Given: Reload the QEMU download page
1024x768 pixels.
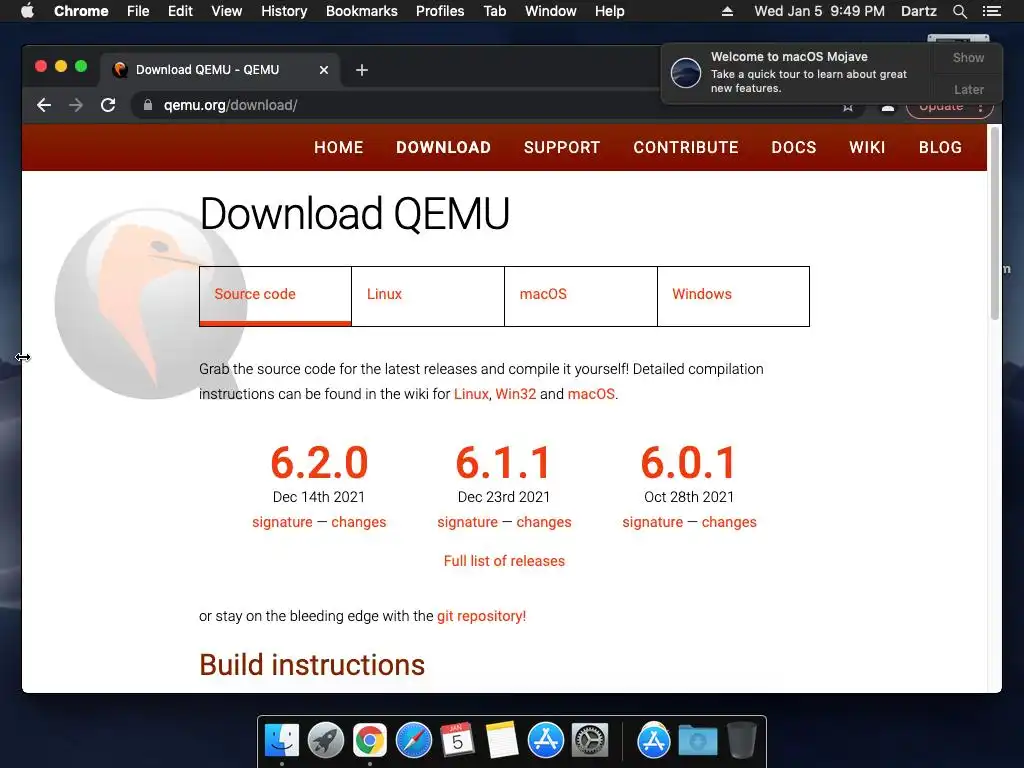Looking at the screenshot, I should [108, 105].
